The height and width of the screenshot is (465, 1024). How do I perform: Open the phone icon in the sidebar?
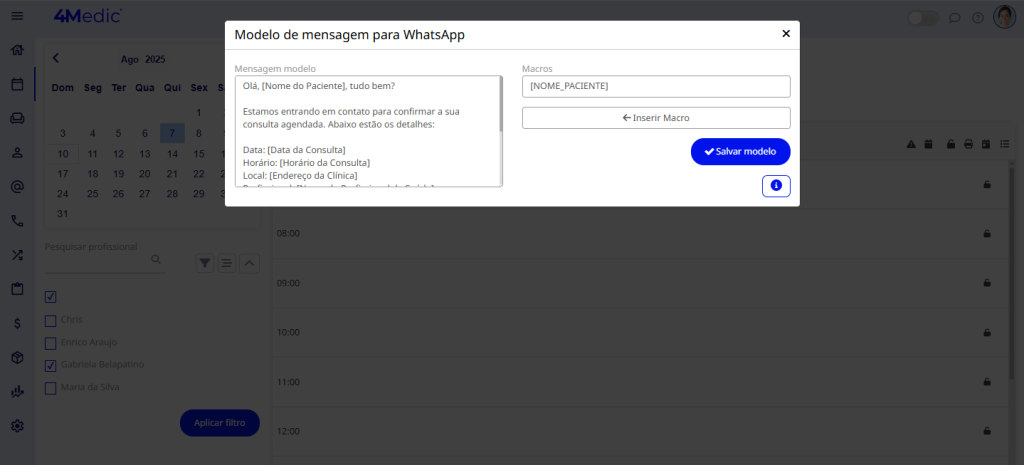(18, 221)
